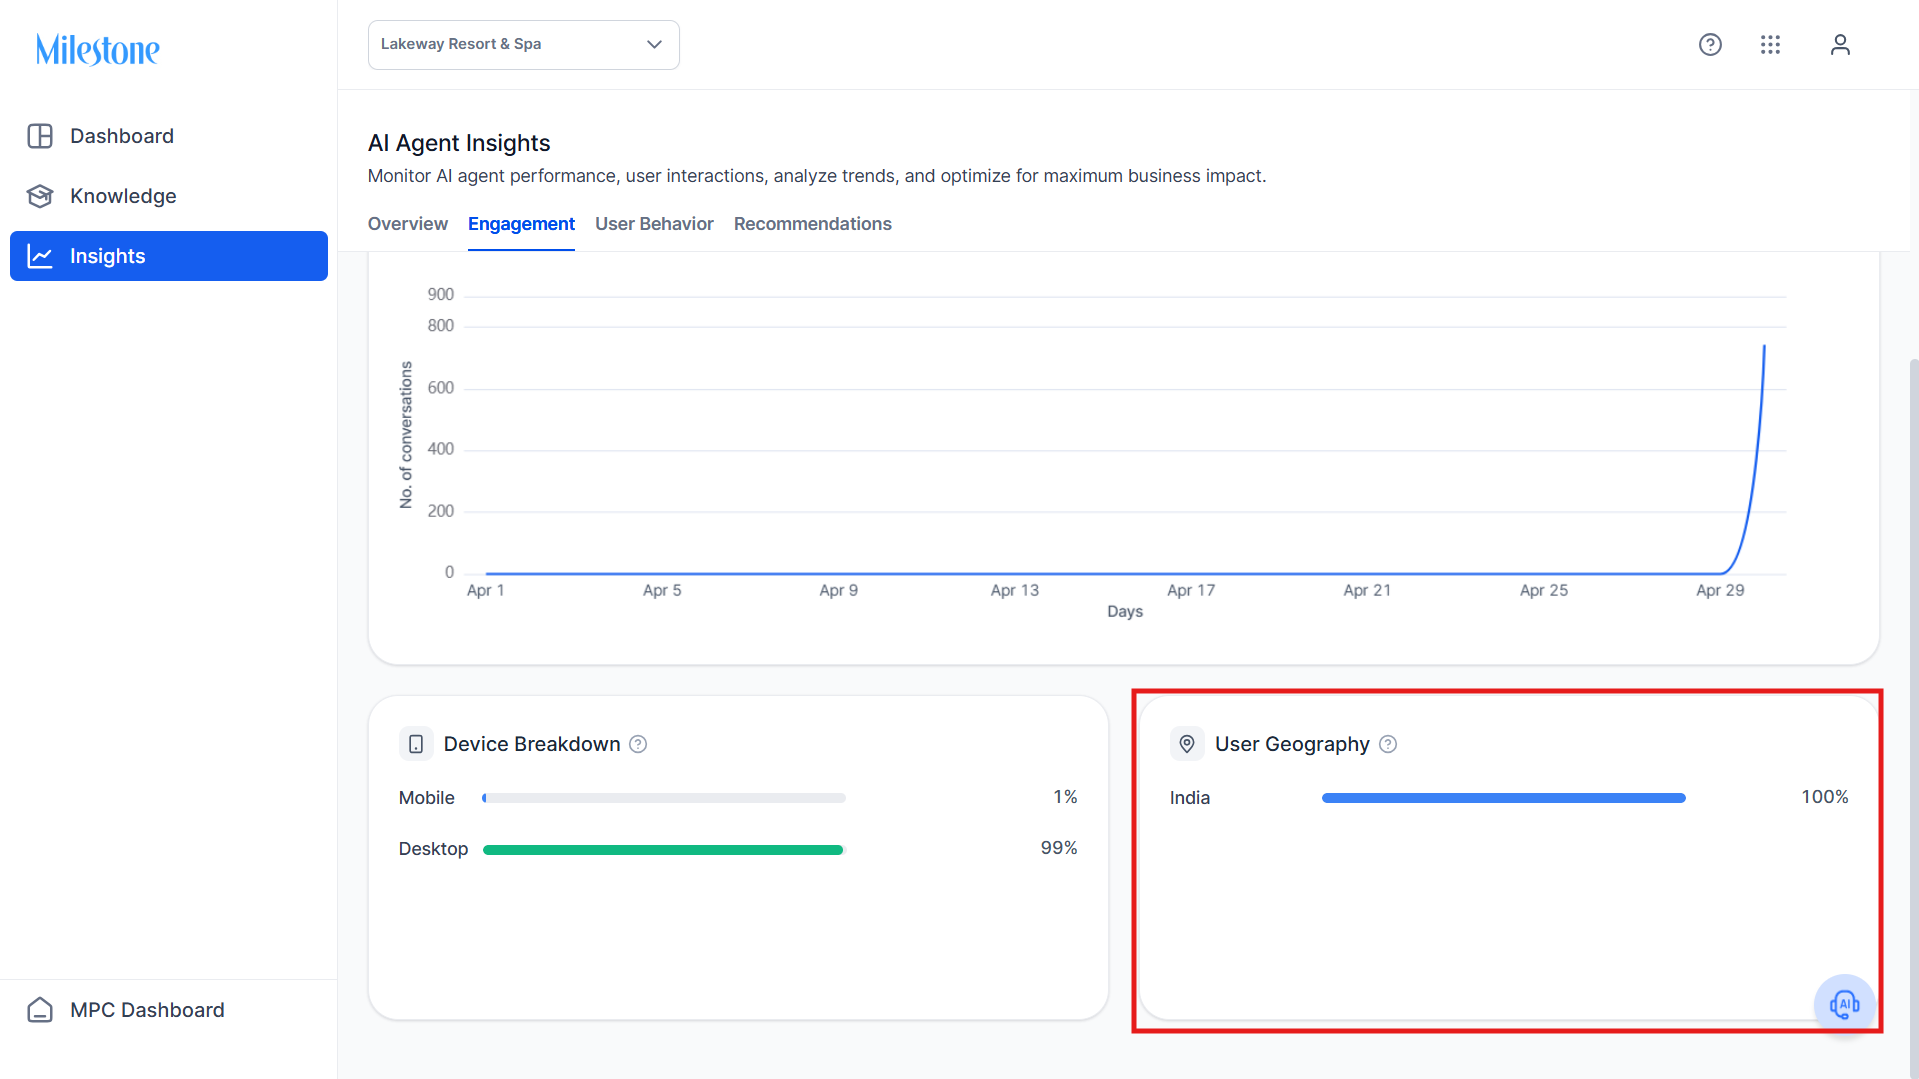Viewport: 1919px width, 1079px height.
Task: Click the Apr 1 axis label
Action: click(x=486, y=590)
